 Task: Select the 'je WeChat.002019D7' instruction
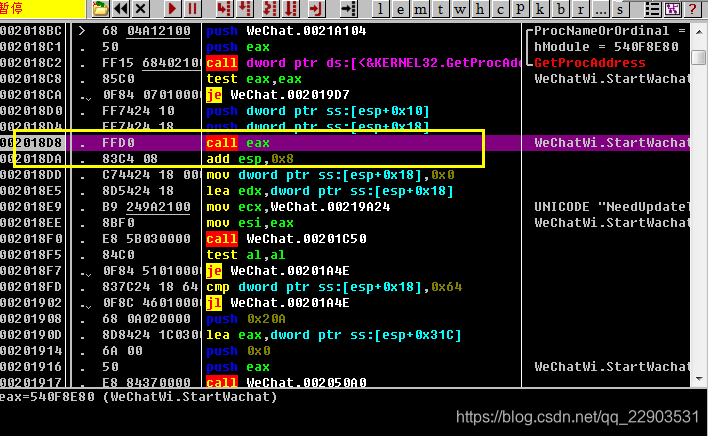click(278, 95)
